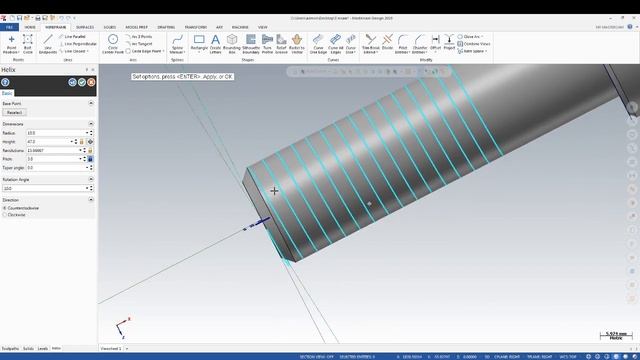Choose the Arc Tangent command
640x360 pixels.
pyautogui.click(x=139, y=44)
